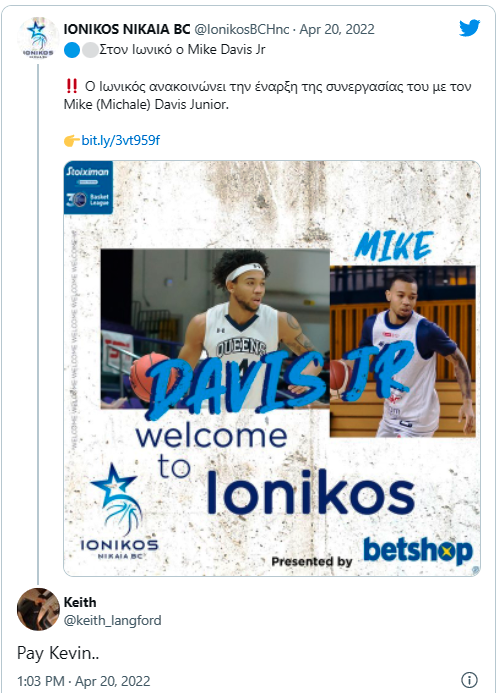Open @keith_langford profile handle
503x693 pixels.
(x=112, y=621)
